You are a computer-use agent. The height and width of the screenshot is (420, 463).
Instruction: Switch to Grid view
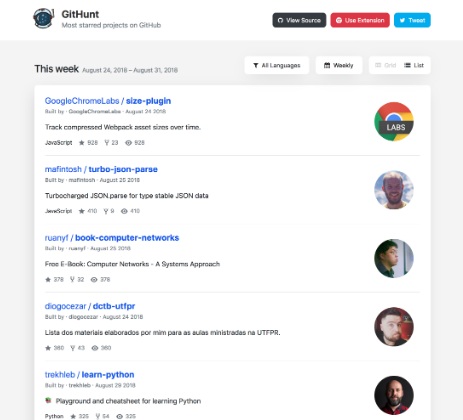(386, 65)
